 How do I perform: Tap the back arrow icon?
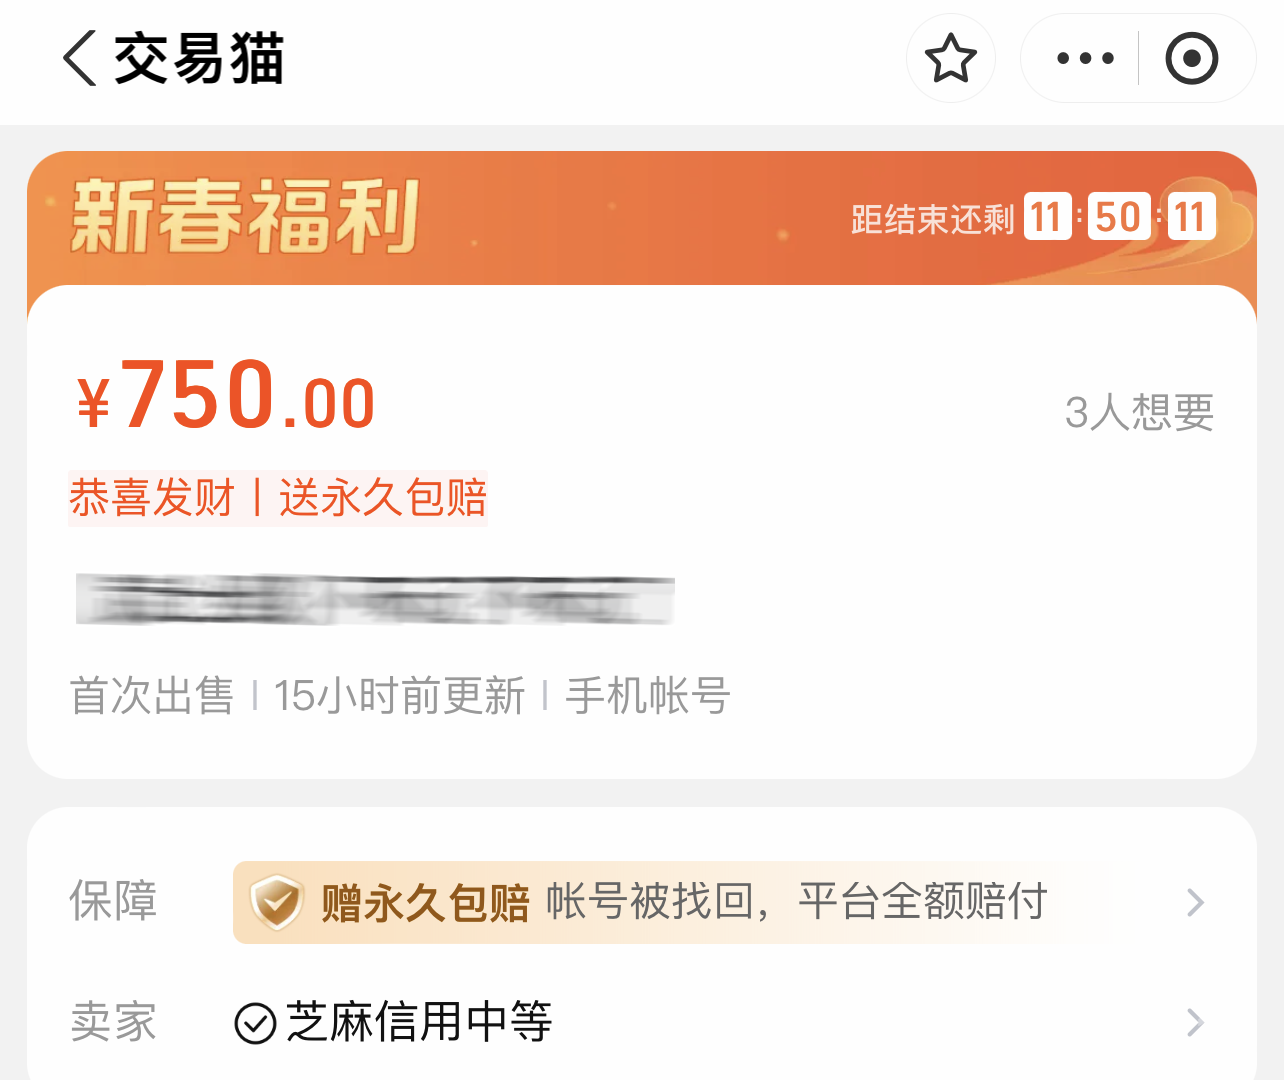pyautogui.click(x=80, y=58)
